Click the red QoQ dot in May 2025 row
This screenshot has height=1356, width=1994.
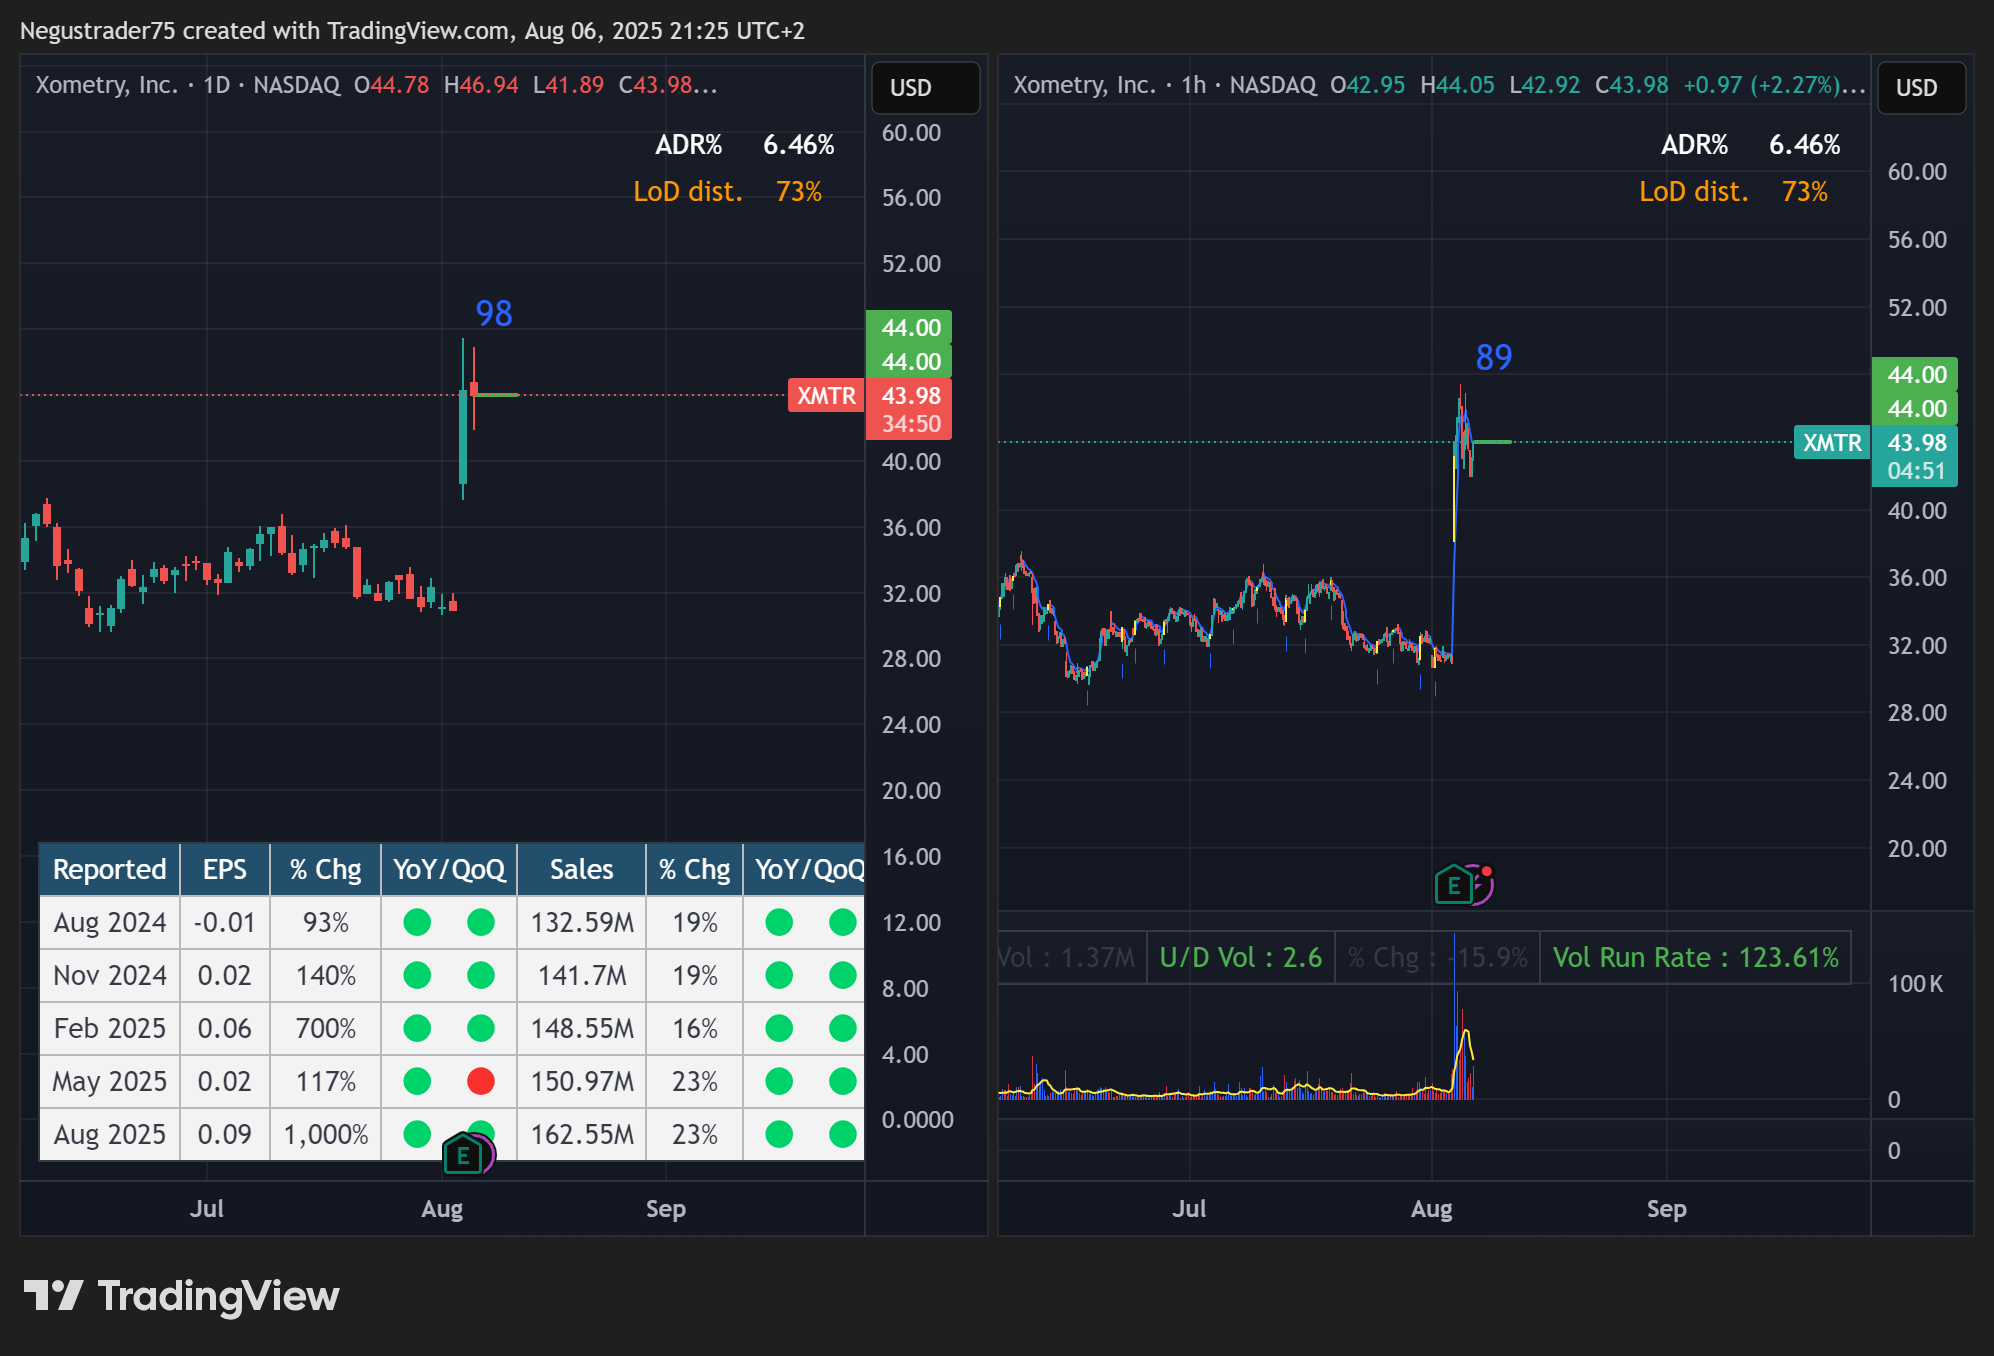(x=481, y=1081)
